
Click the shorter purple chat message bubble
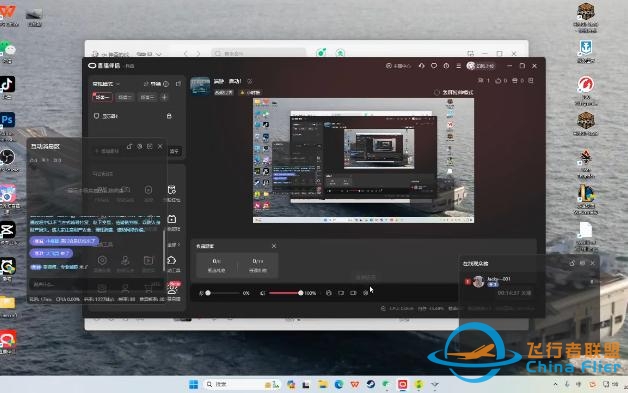(x=51, y=254)
